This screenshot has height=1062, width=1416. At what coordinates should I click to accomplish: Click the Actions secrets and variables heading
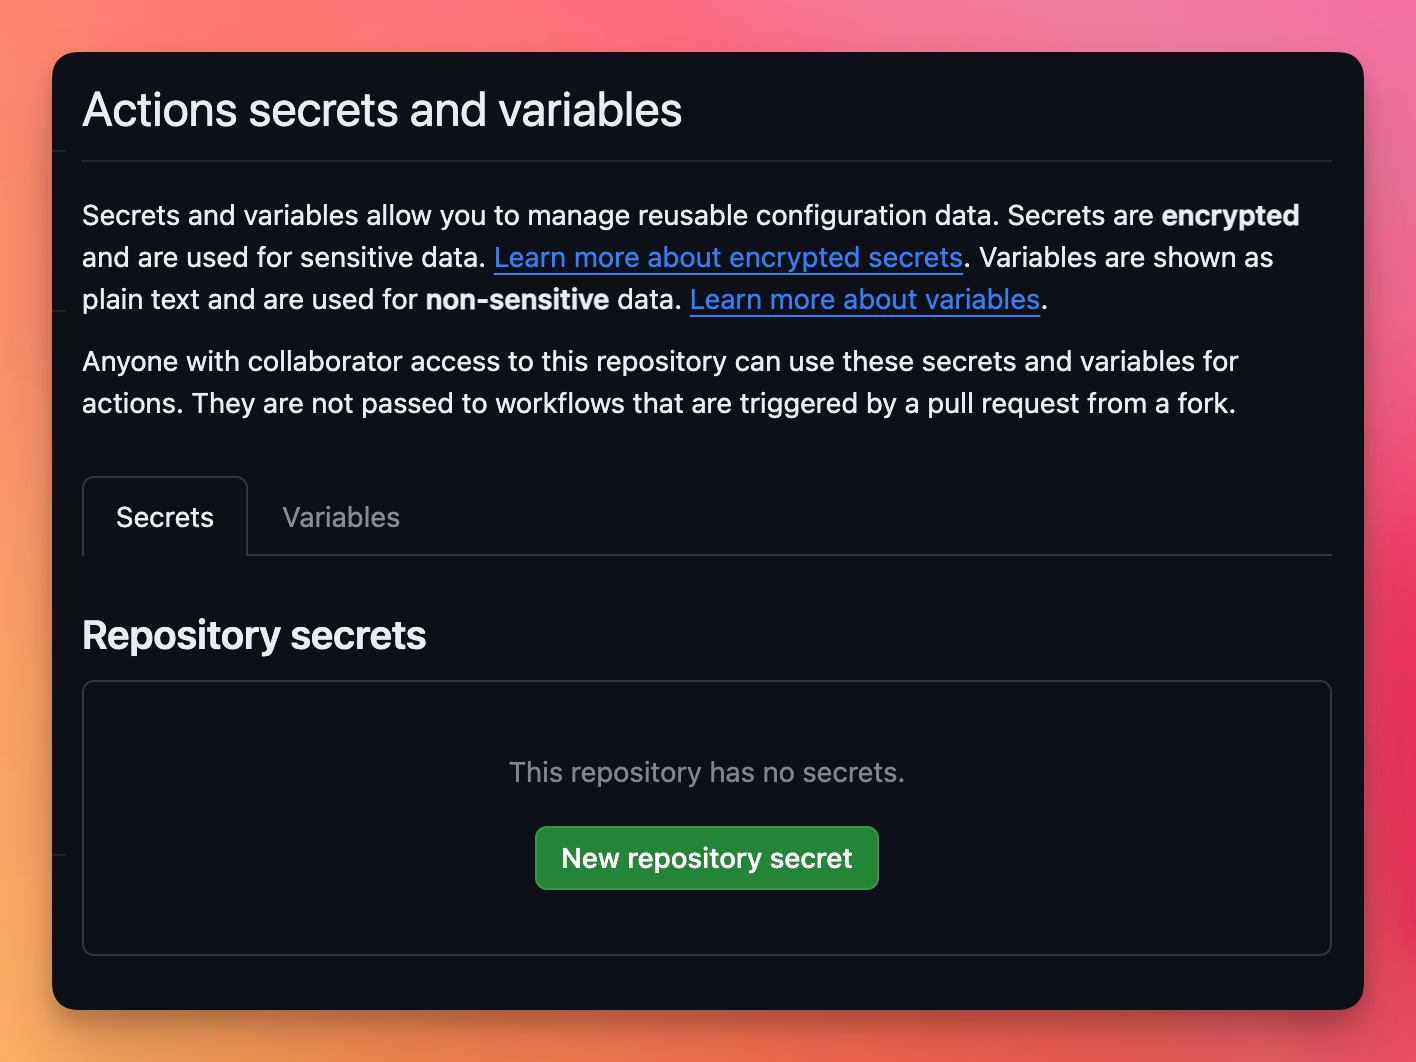point(382,110)
